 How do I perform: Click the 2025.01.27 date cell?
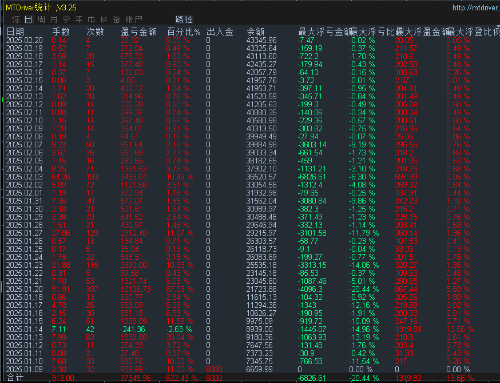[x=25, y=233]
